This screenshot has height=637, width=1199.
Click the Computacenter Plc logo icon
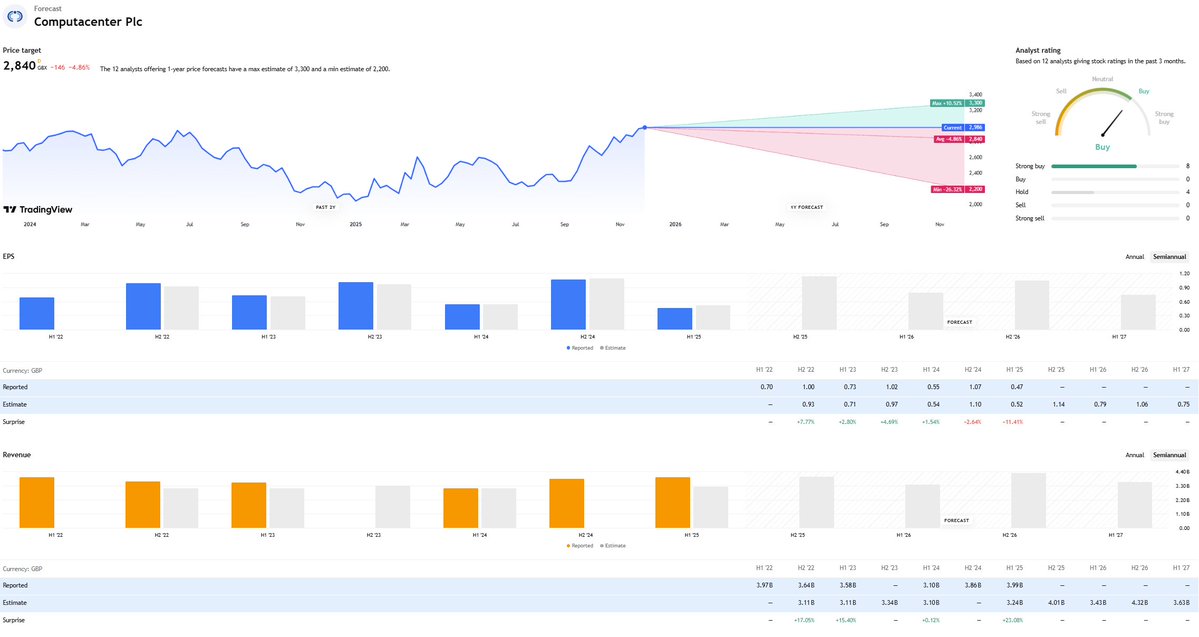coord(15,16)
